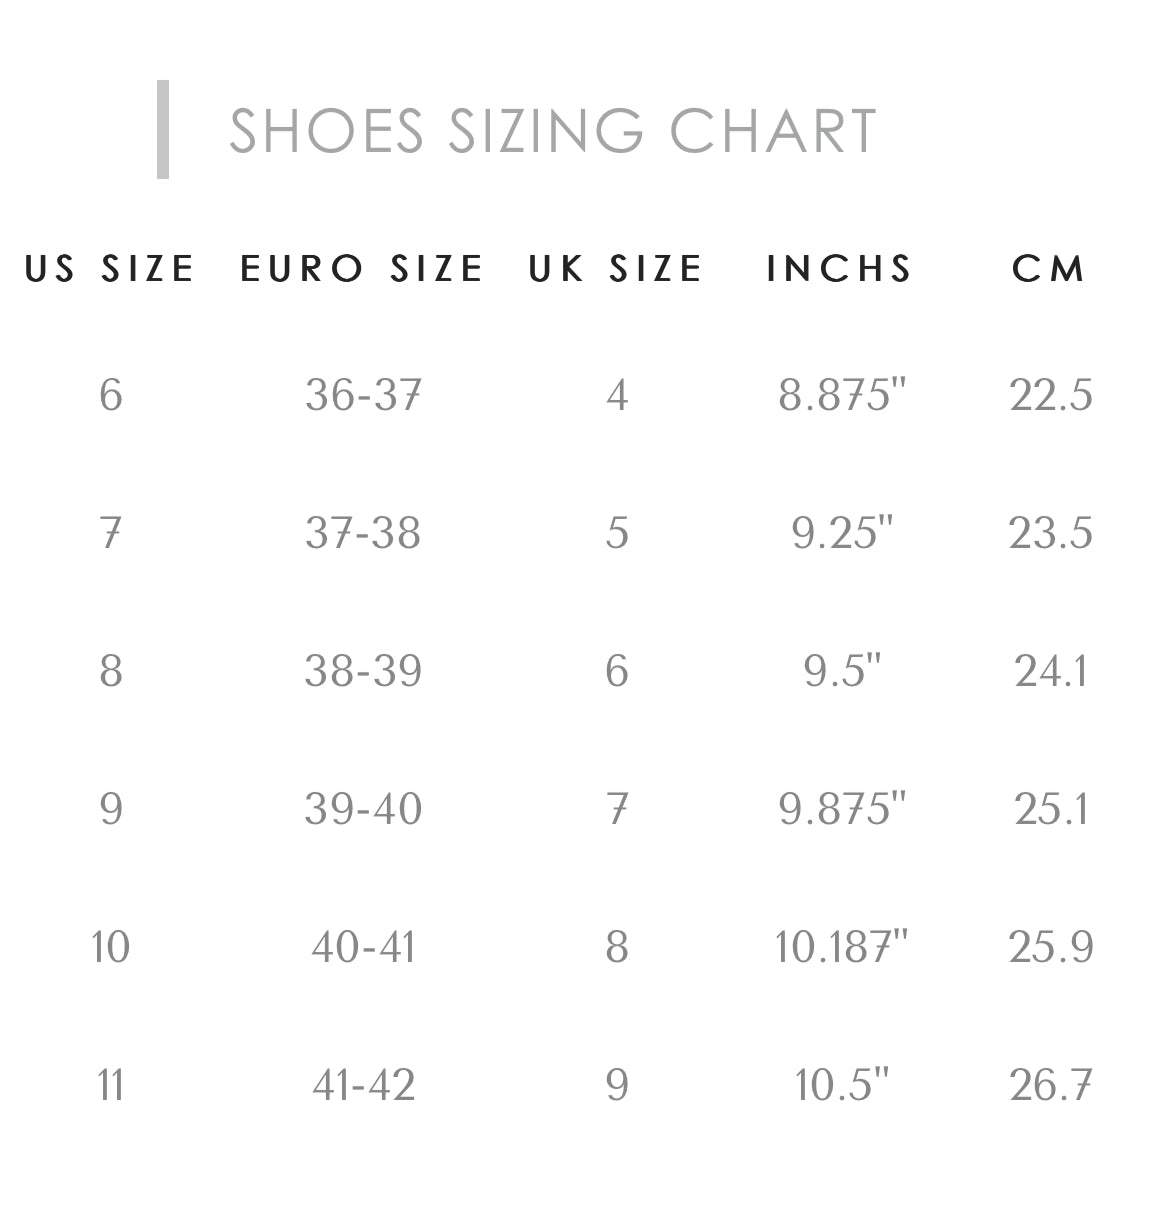Select US size 10 in the first column
The image size is (1160, 1226).
click(x=110, y=947)
